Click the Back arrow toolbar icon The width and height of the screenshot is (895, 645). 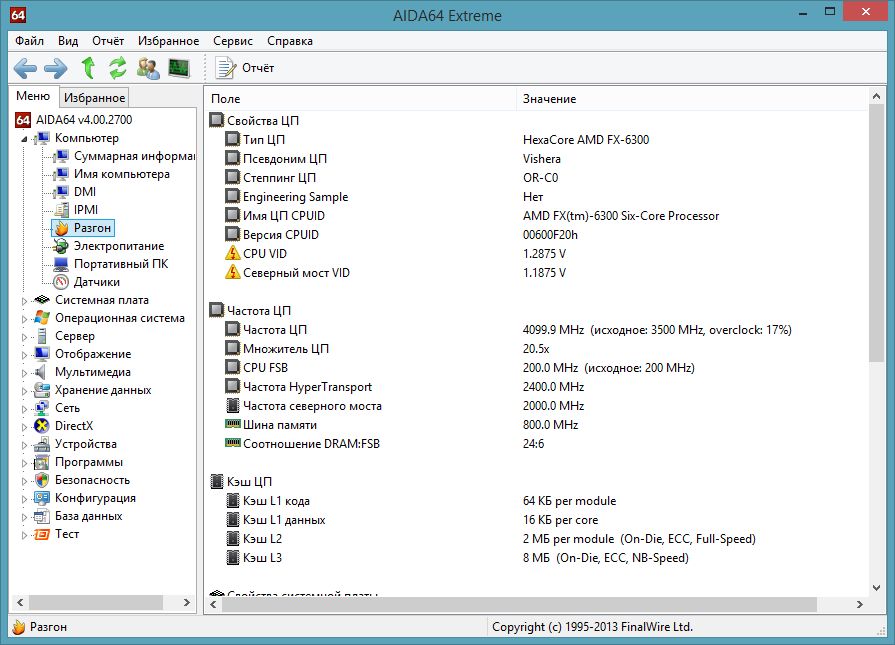pyautogui.click(x=25, y=68)
